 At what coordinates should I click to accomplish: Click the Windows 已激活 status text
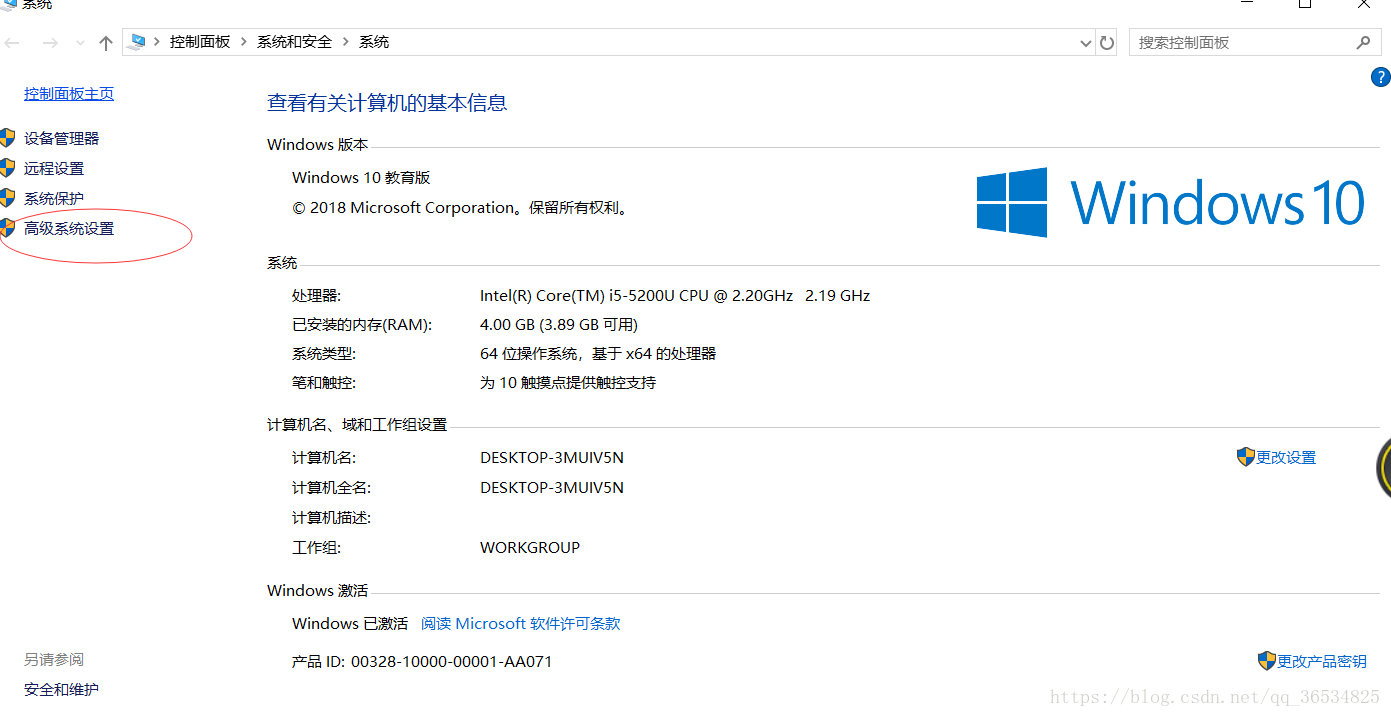pyautogui.click(x=350, y=624)
